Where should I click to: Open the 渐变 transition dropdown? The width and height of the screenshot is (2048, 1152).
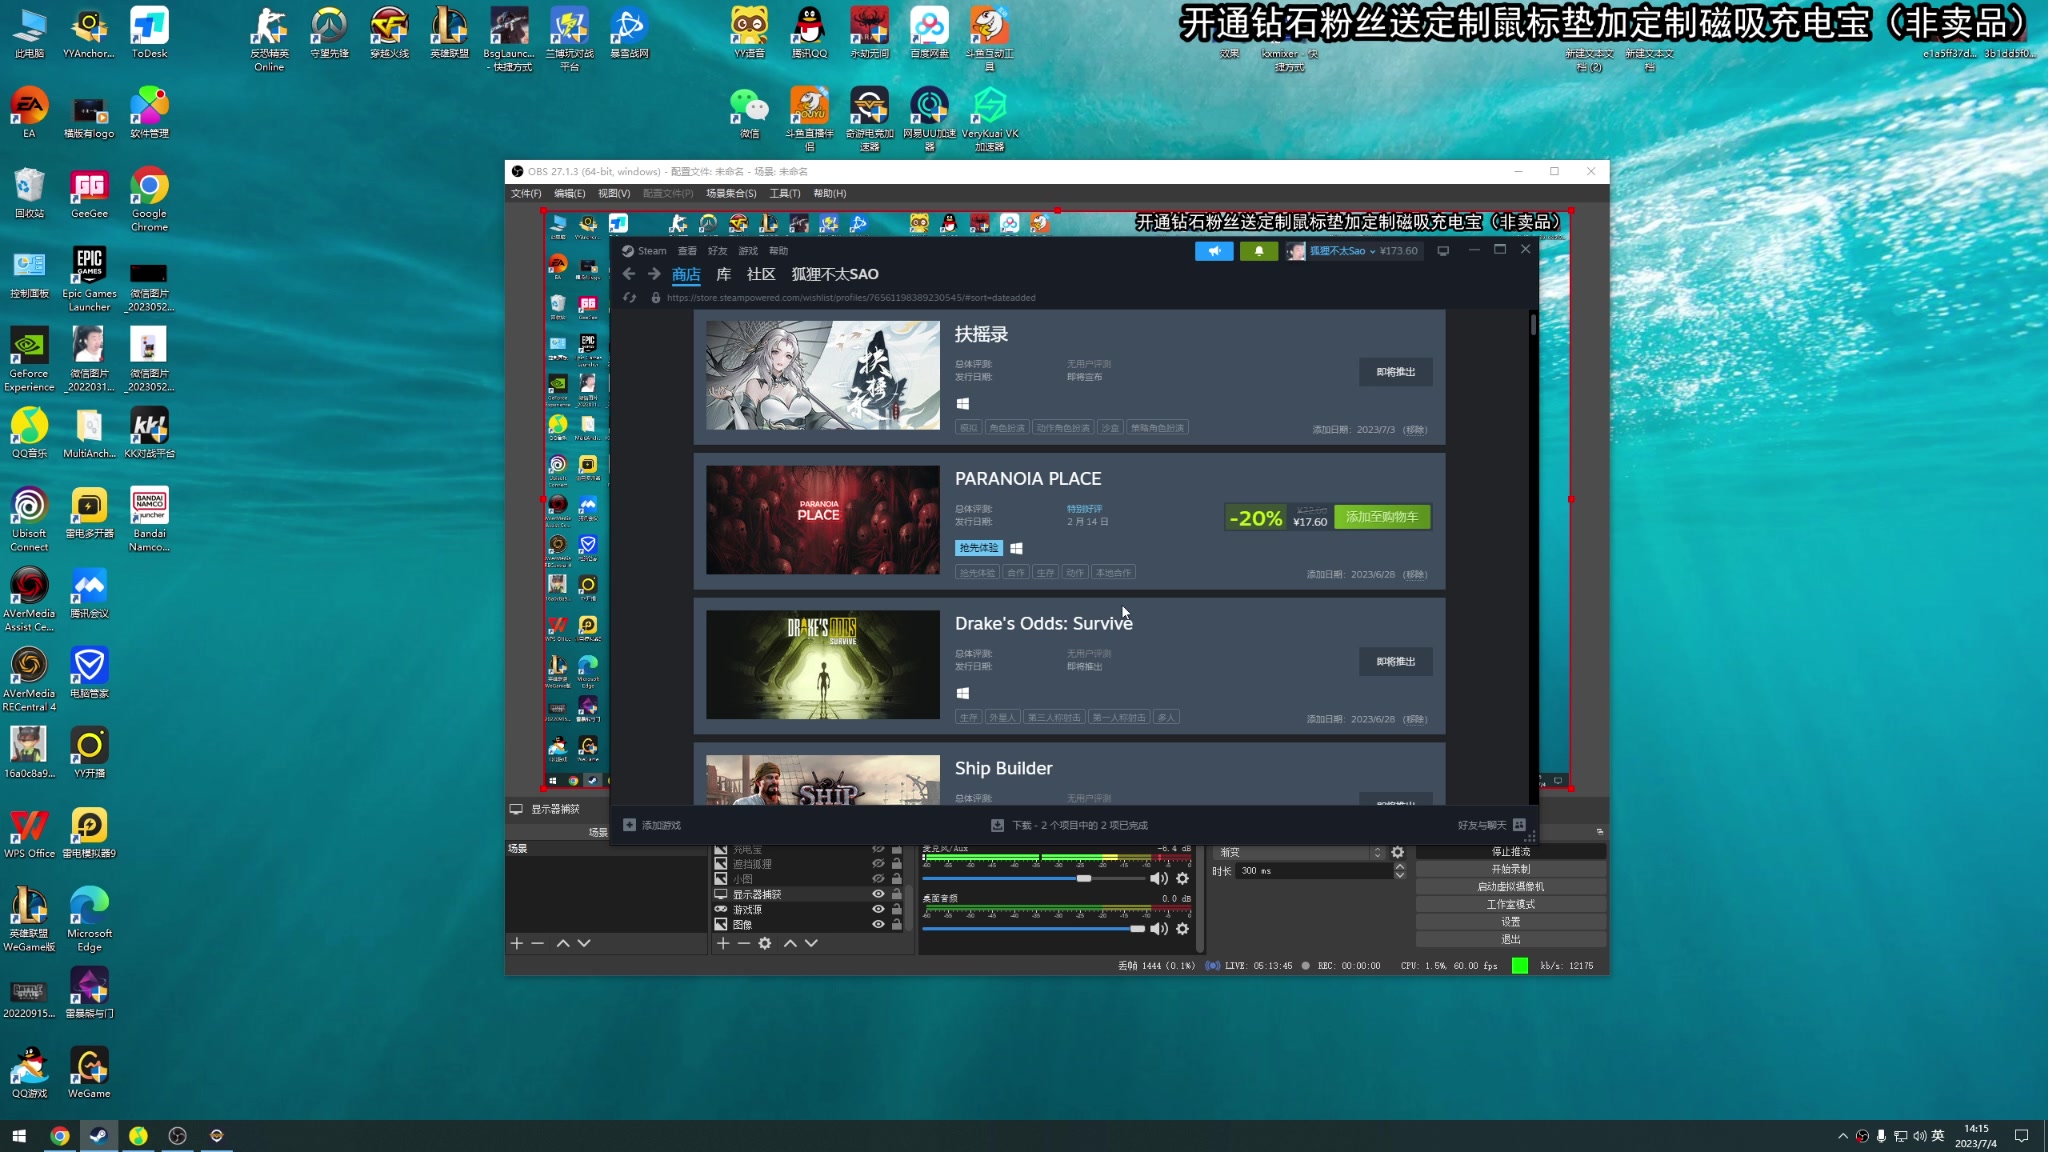pyautogui.click(x=1299, y=853)
